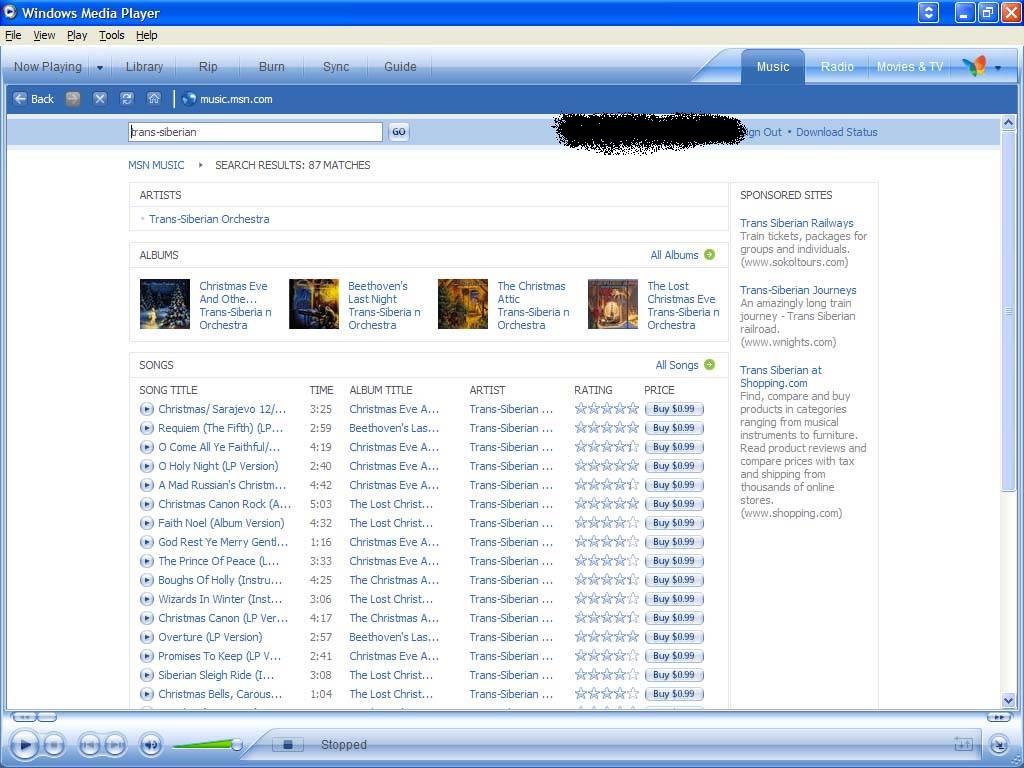Go to the Home page icon
The image size is (1024, 768).
153,99
